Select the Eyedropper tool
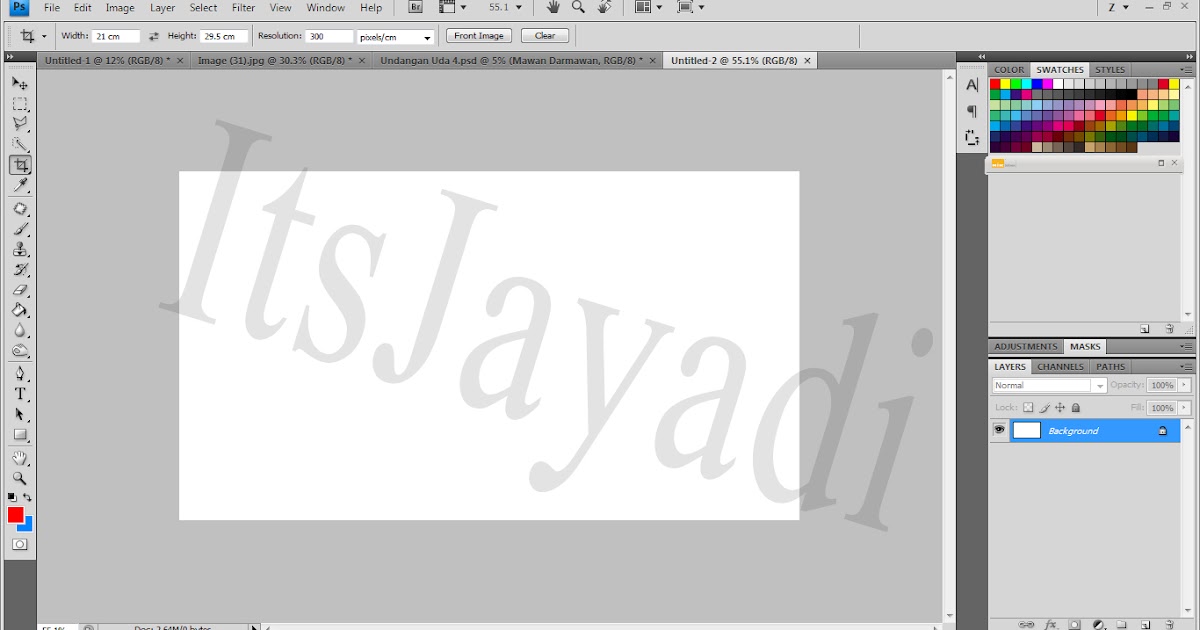Viewport: 1200px width, 630px height. click(20, 186)
